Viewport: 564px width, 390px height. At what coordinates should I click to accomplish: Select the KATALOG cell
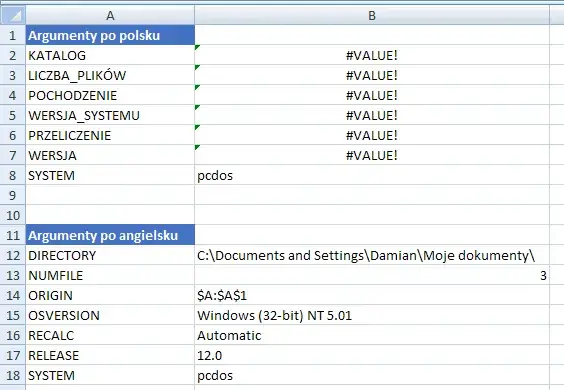110,55
